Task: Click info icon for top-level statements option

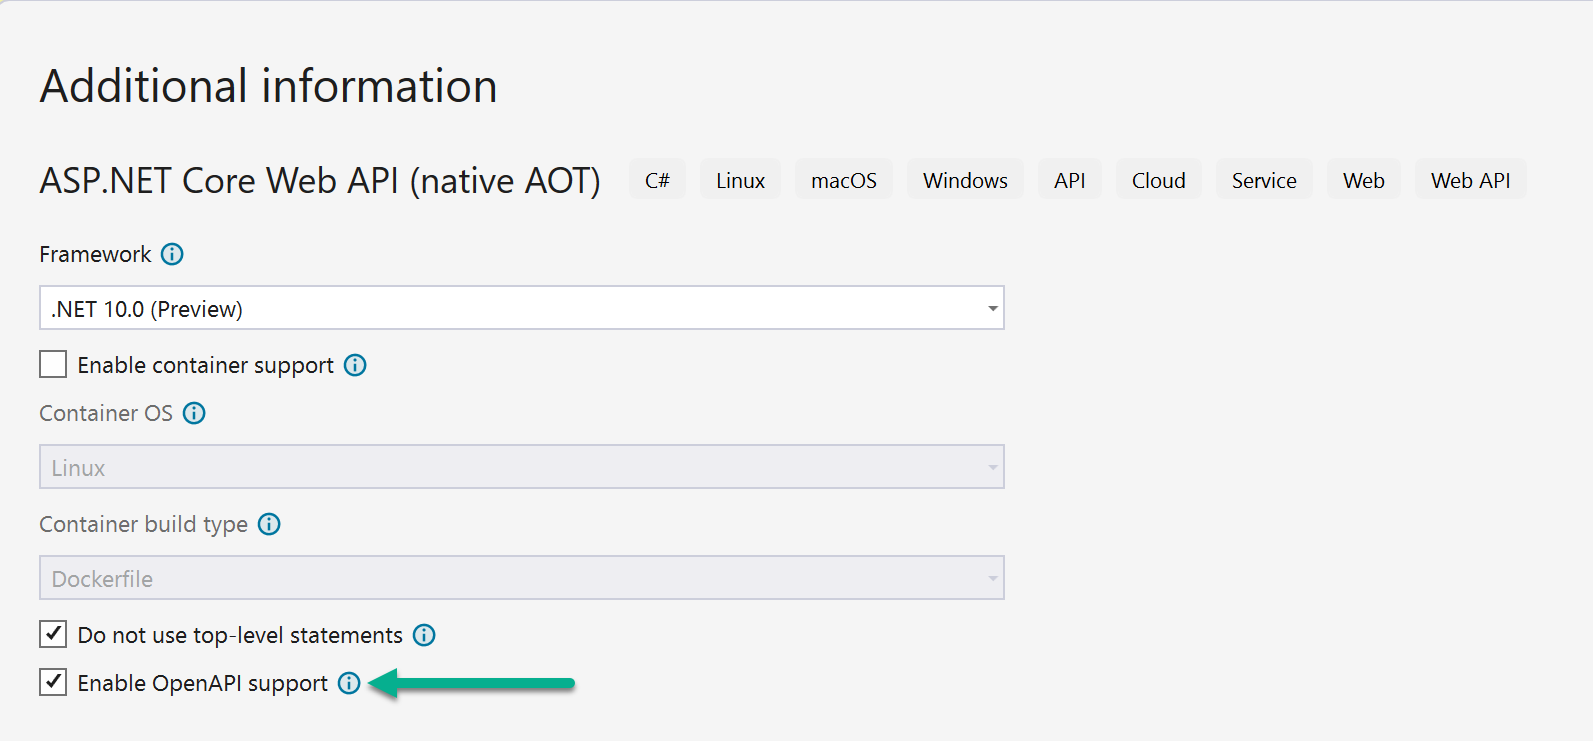Action: click(x=424, y=635)
